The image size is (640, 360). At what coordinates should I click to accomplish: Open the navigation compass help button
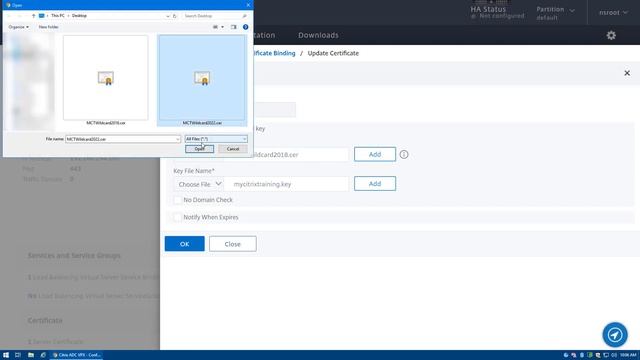(x=615, y=335)
